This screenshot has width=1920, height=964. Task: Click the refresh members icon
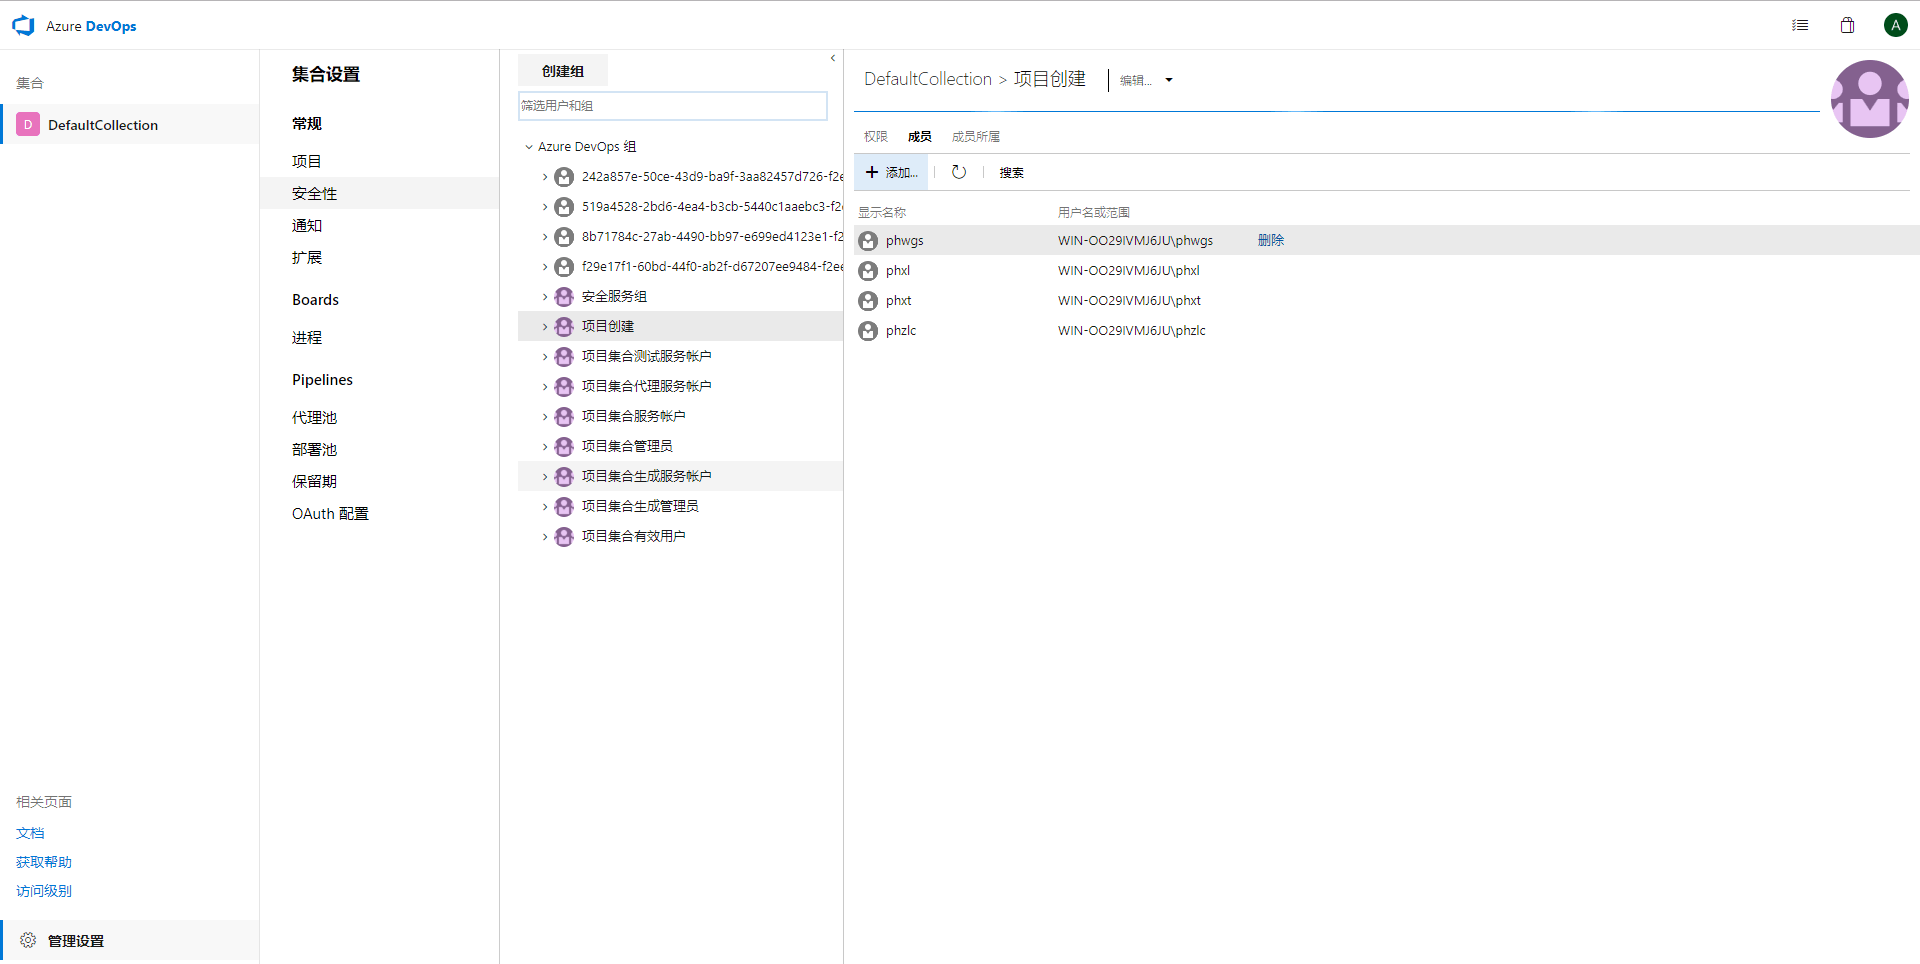pyautogui.click(x=958, y=172)
